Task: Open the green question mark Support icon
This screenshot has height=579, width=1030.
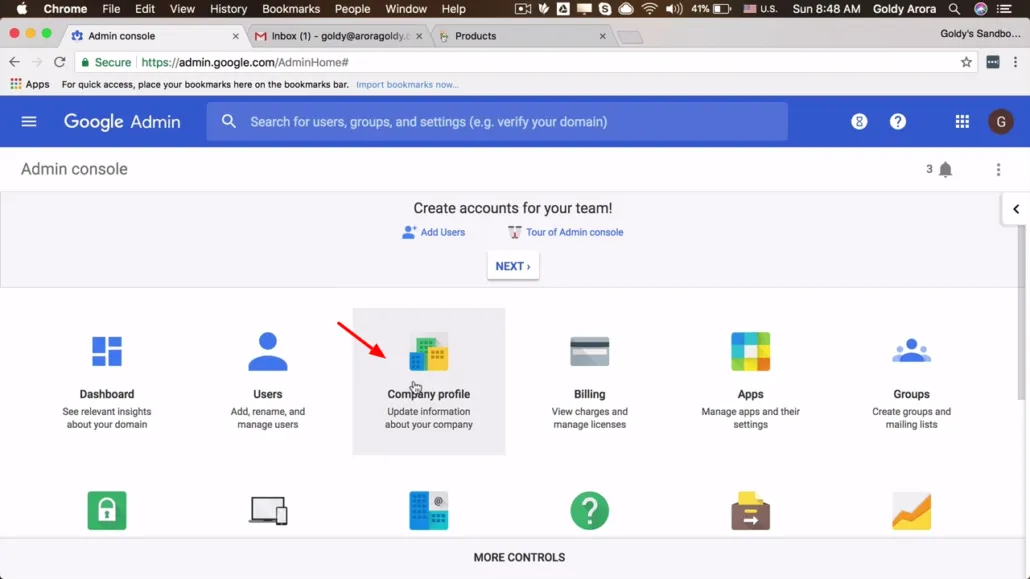Action: [589, 510]
